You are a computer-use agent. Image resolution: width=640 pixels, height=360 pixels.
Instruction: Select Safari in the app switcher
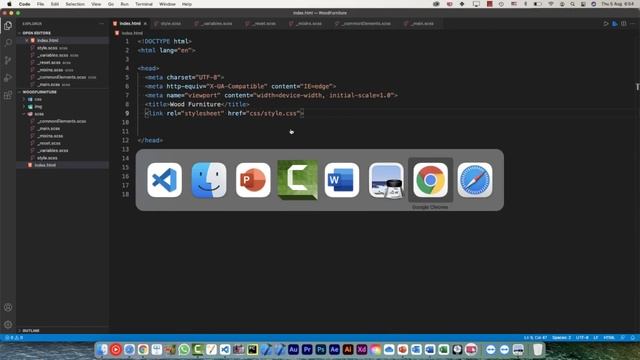pos(475,180)
